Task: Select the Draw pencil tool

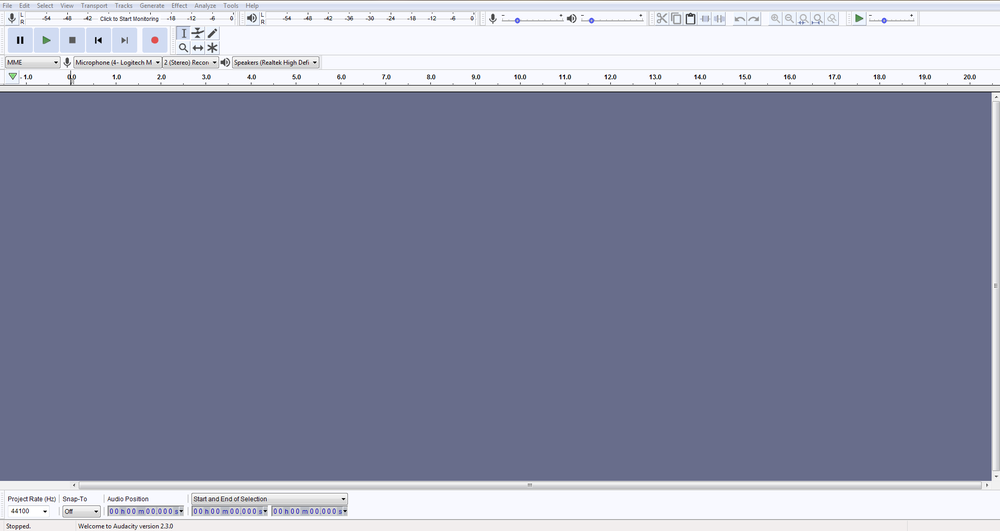Action: (212, 33)
